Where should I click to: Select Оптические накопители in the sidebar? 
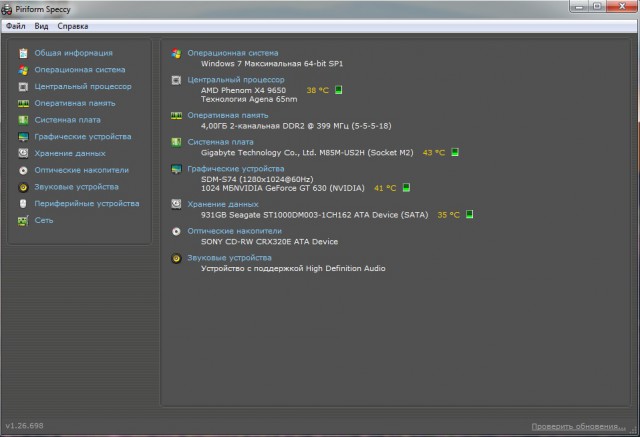(82, 170)
